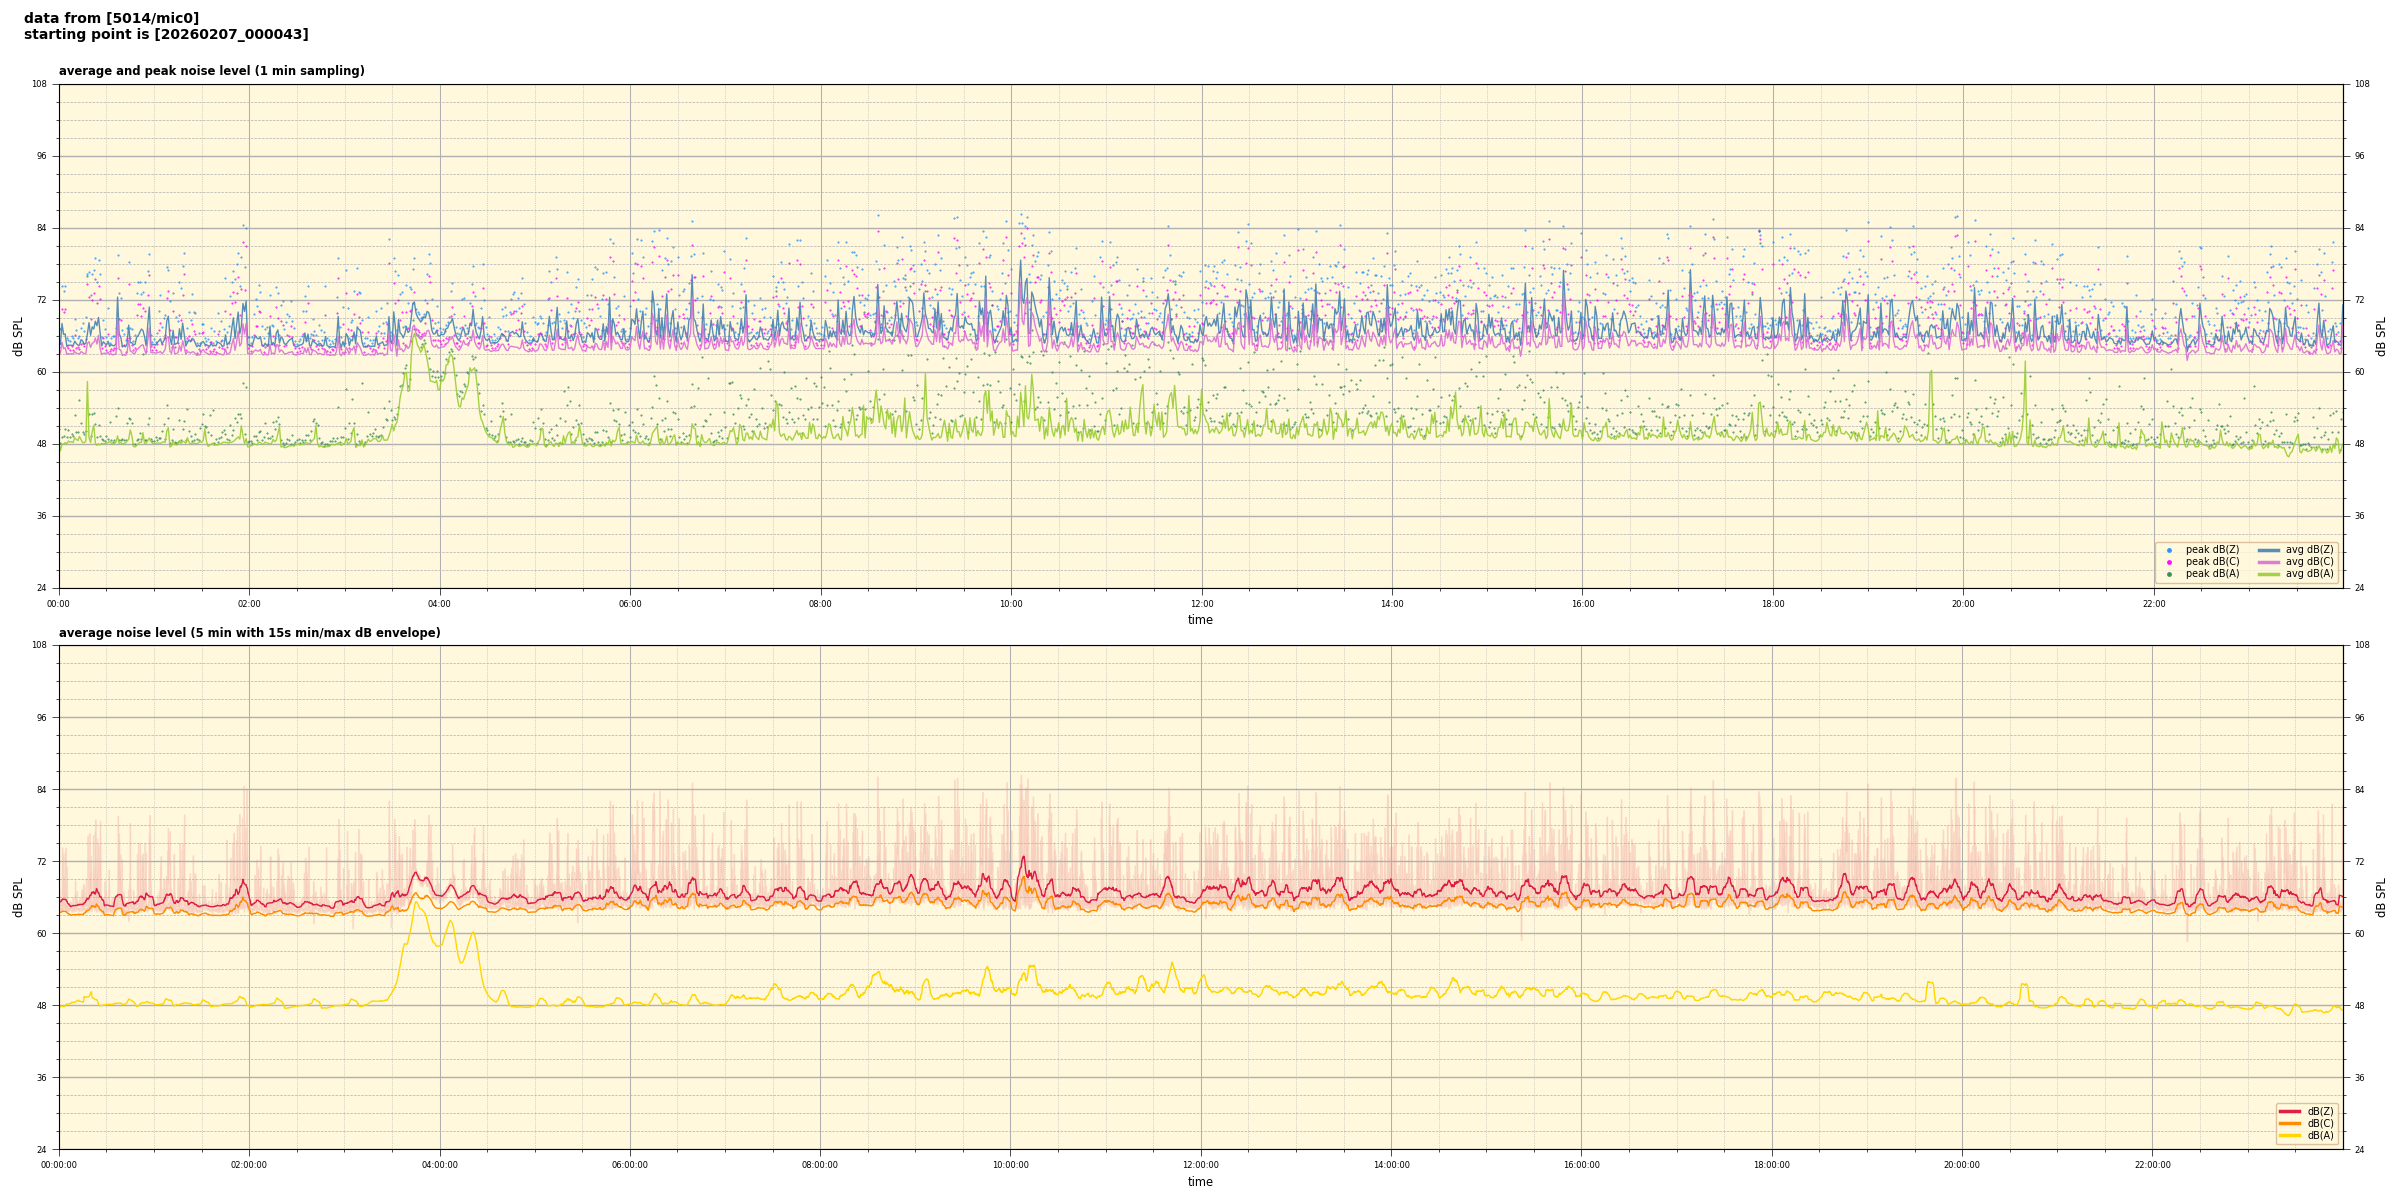Click the 04:00:00 tick on bottom chart axis

click(439, 1165)
